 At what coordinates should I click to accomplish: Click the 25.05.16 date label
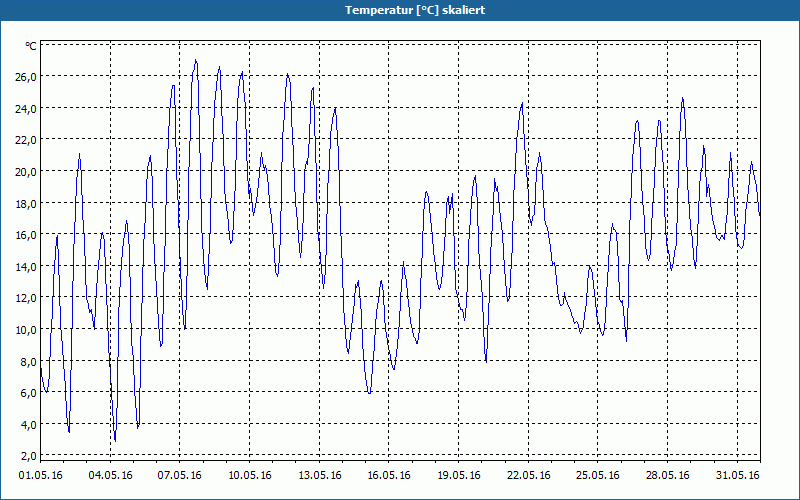(597, 476)
